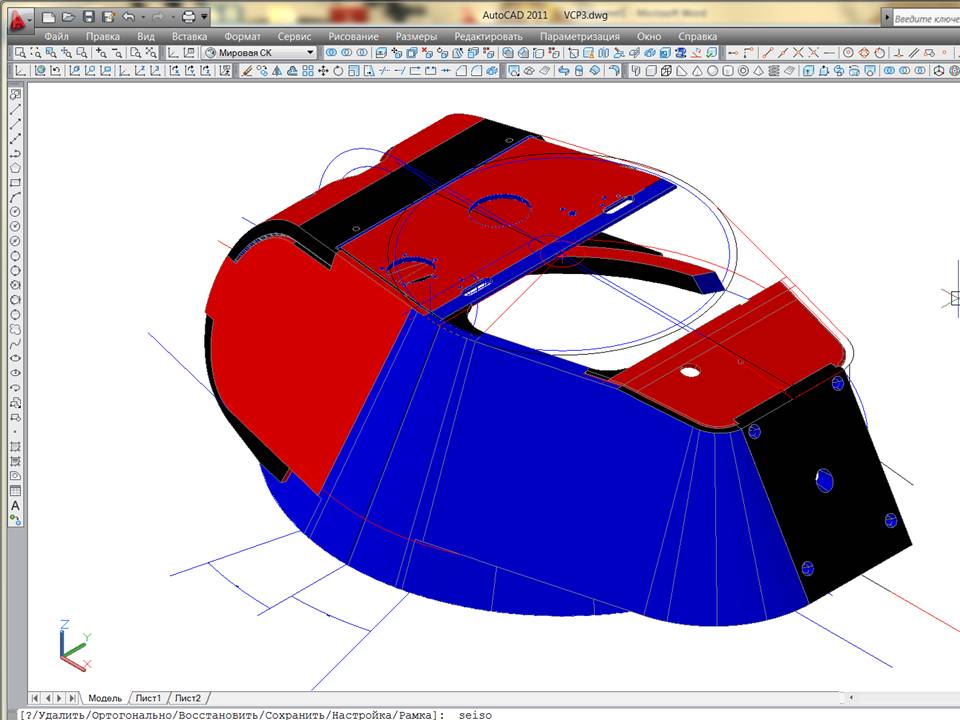Open the Параметризация menu
960x720 pixels.
(x=580, y=36)
